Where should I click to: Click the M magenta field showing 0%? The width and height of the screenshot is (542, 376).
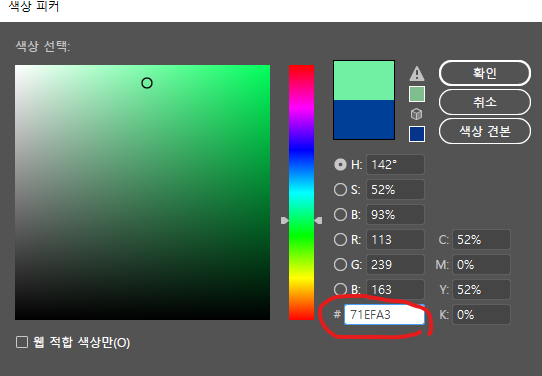[481, 264]
